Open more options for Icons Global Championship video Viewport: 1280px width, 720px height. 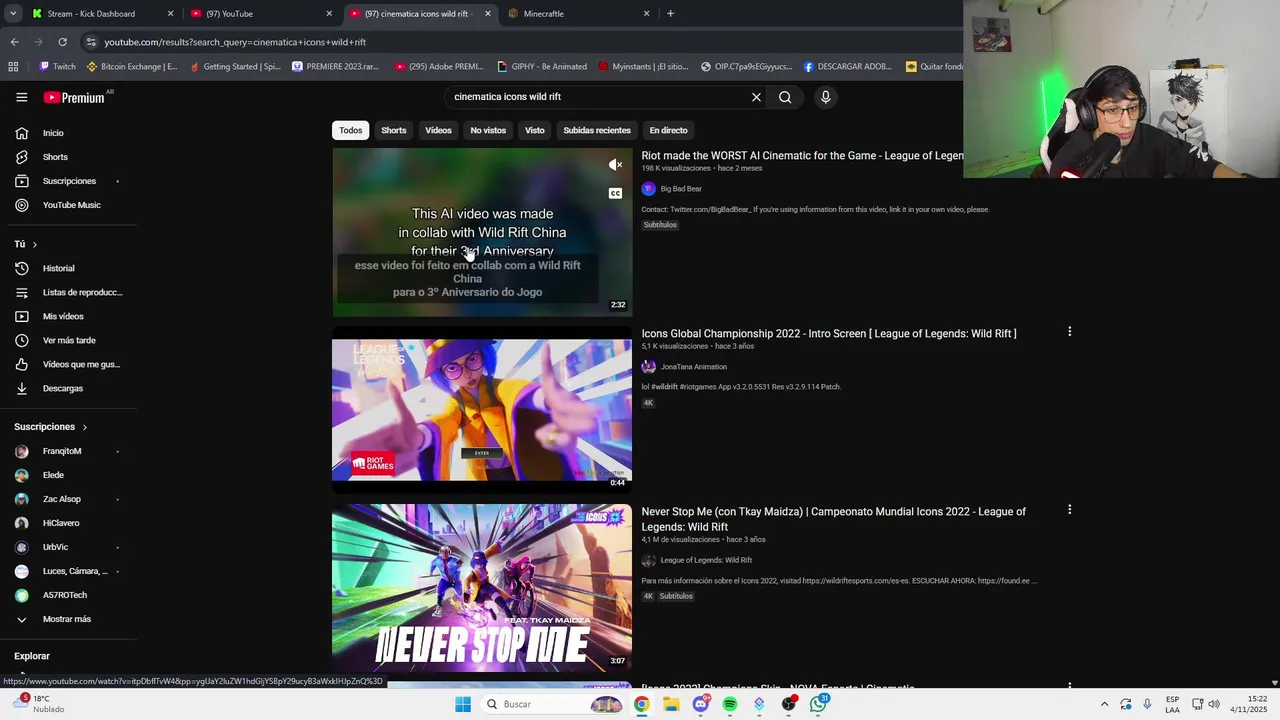pyautogui.click(x=1069, y=332)
